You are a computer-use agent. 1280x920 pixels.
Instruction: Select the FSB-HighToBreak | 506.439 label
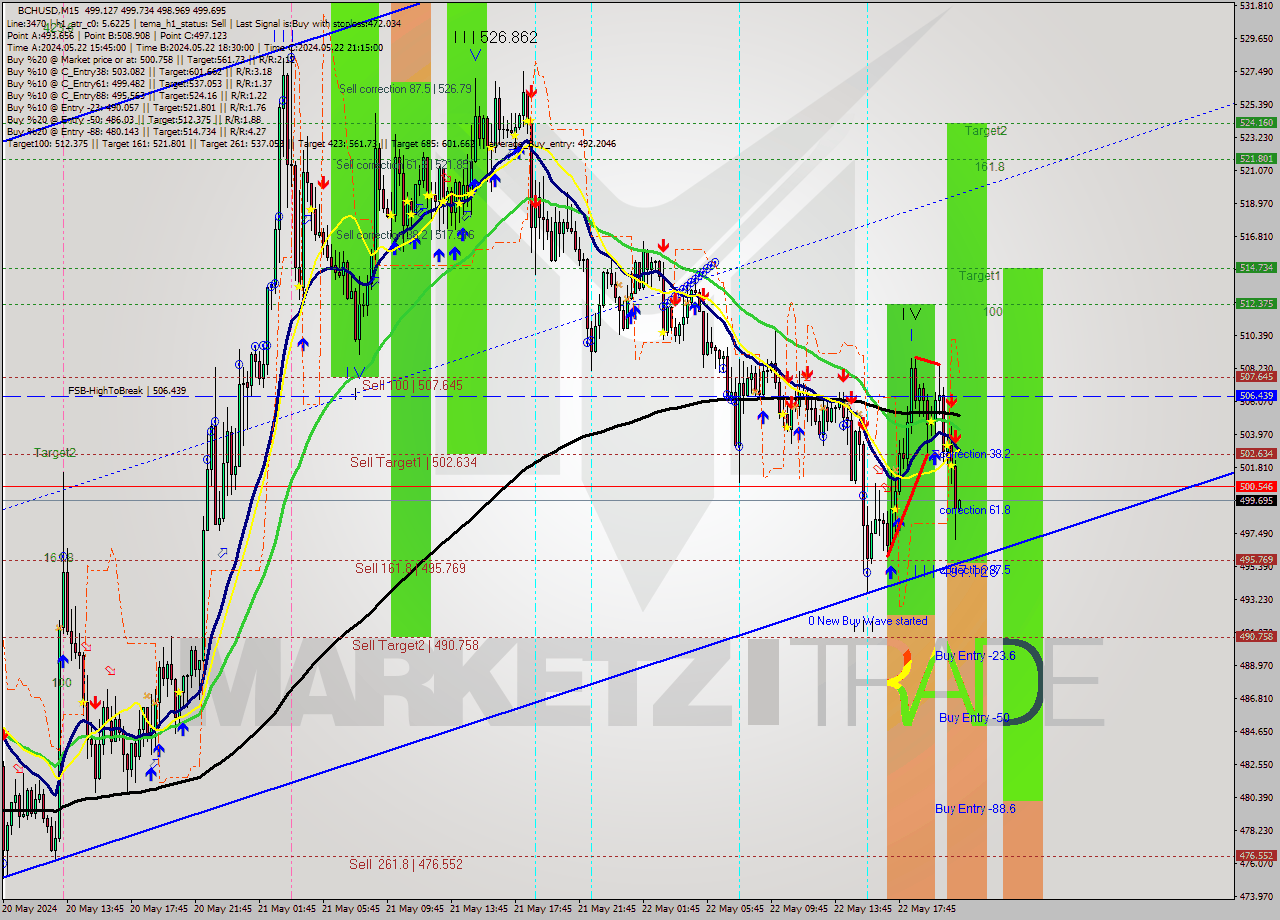click(x=127, y=391)
